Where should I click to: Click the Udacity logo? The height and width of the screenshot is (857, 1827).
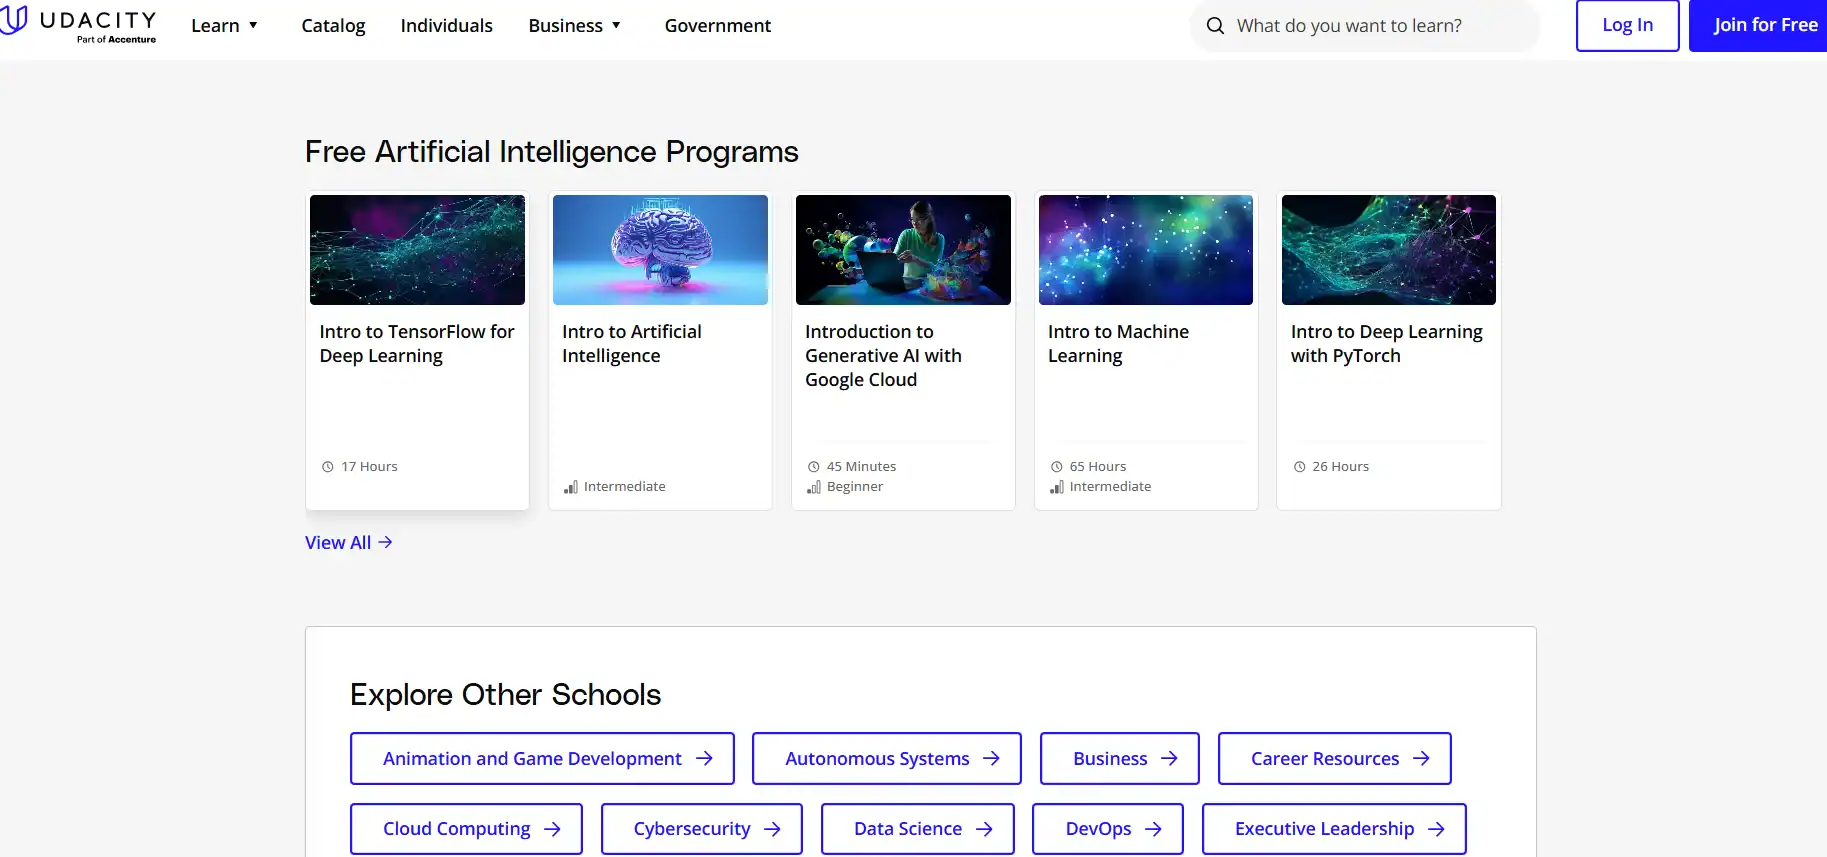[78, 25]
